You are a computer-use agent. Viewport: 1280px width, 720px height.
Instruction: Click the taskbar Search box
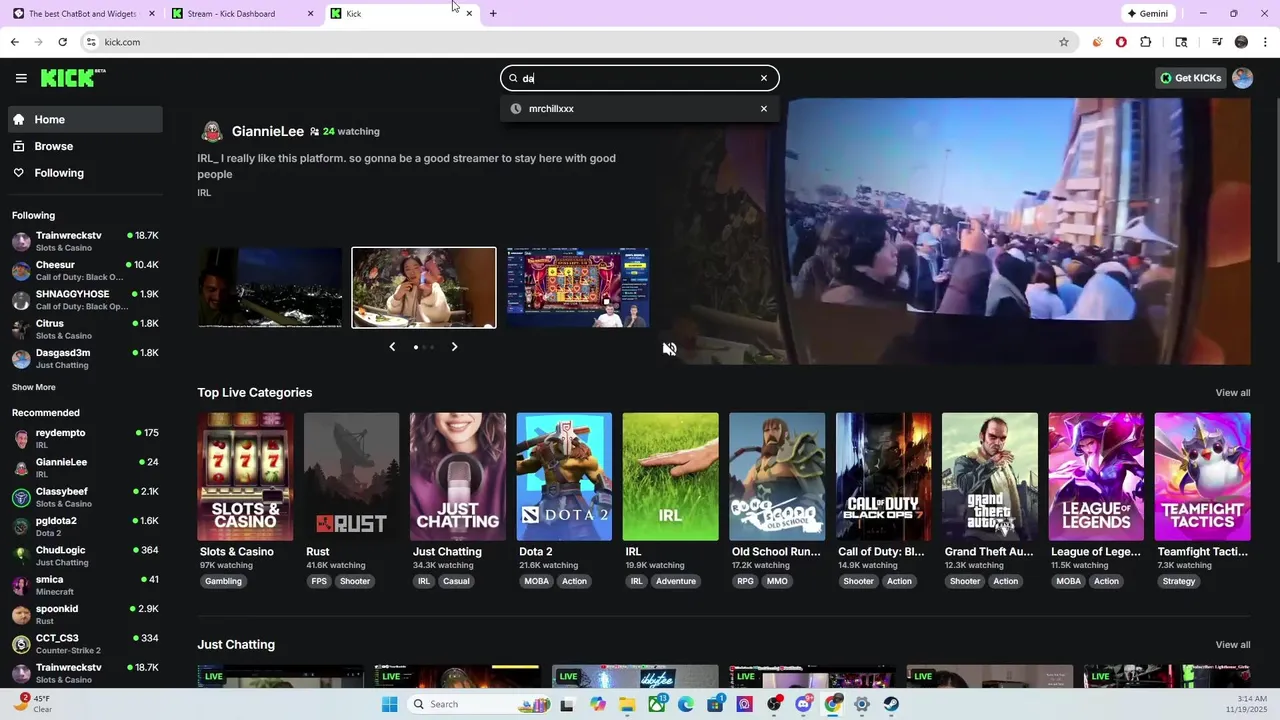tap(481, 704)
